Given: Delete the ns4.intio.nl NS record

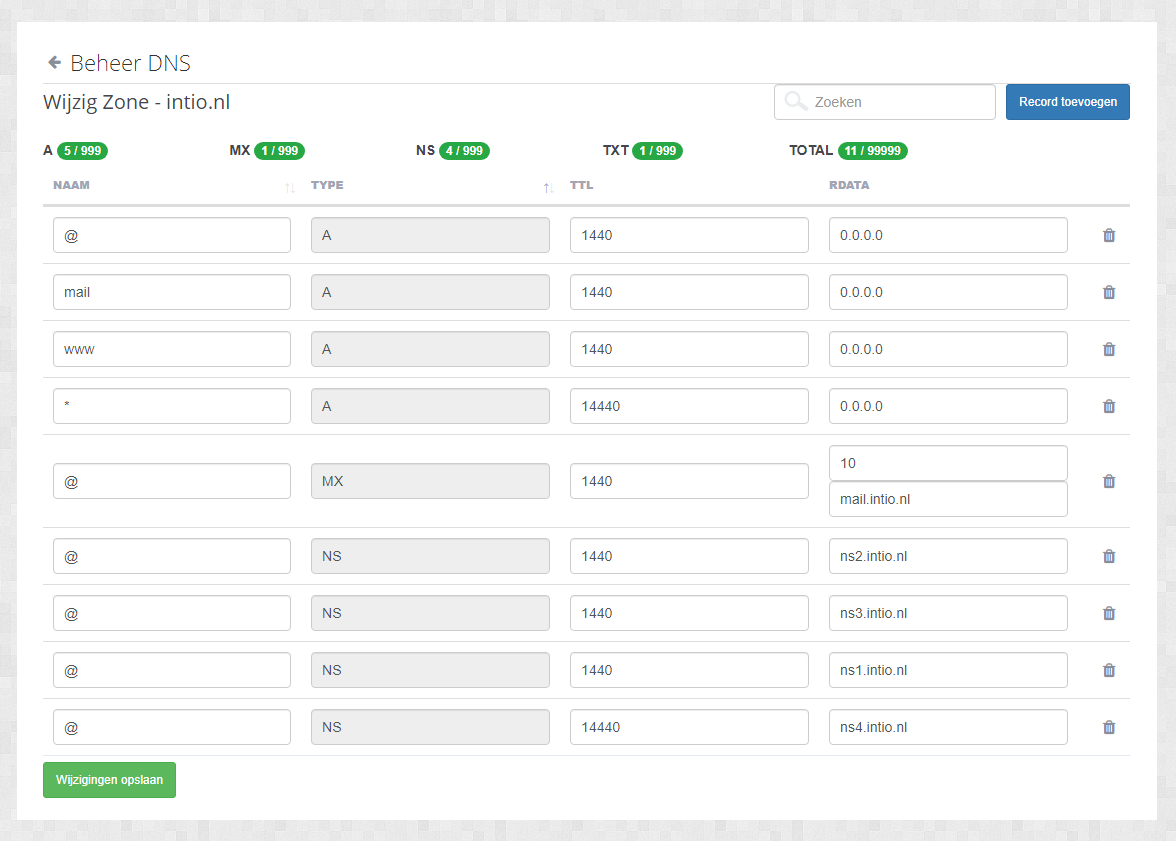Looking at the screenshot, I should (1108, 728).
